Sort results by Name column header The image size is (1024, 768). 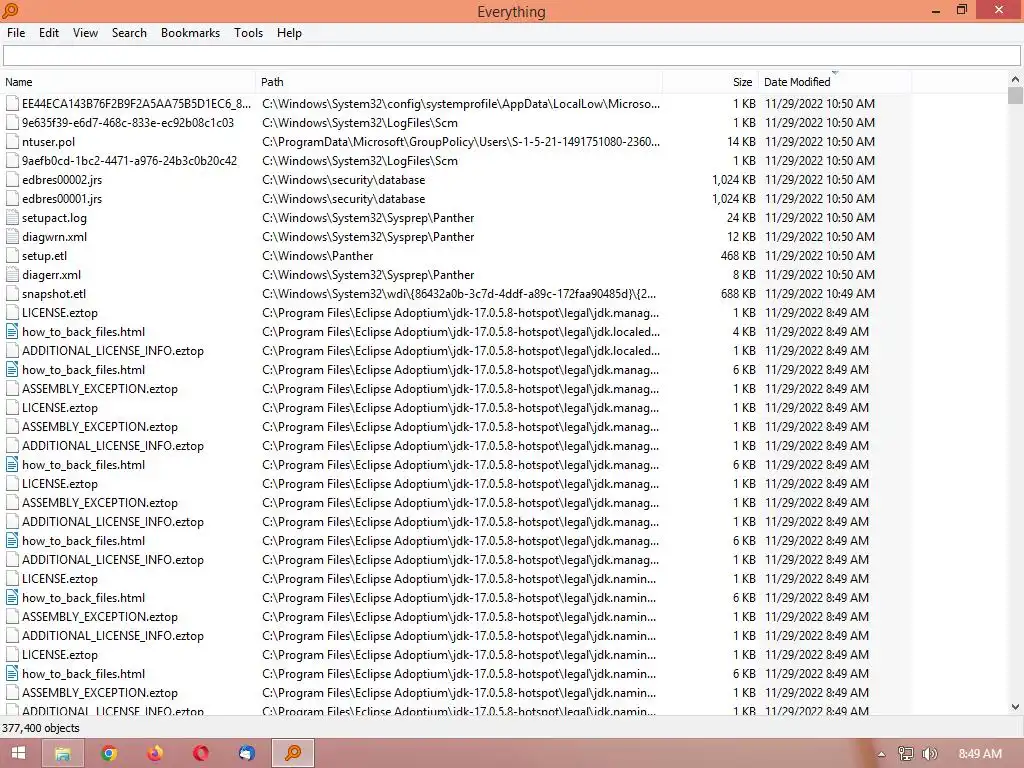coord(128,82)
